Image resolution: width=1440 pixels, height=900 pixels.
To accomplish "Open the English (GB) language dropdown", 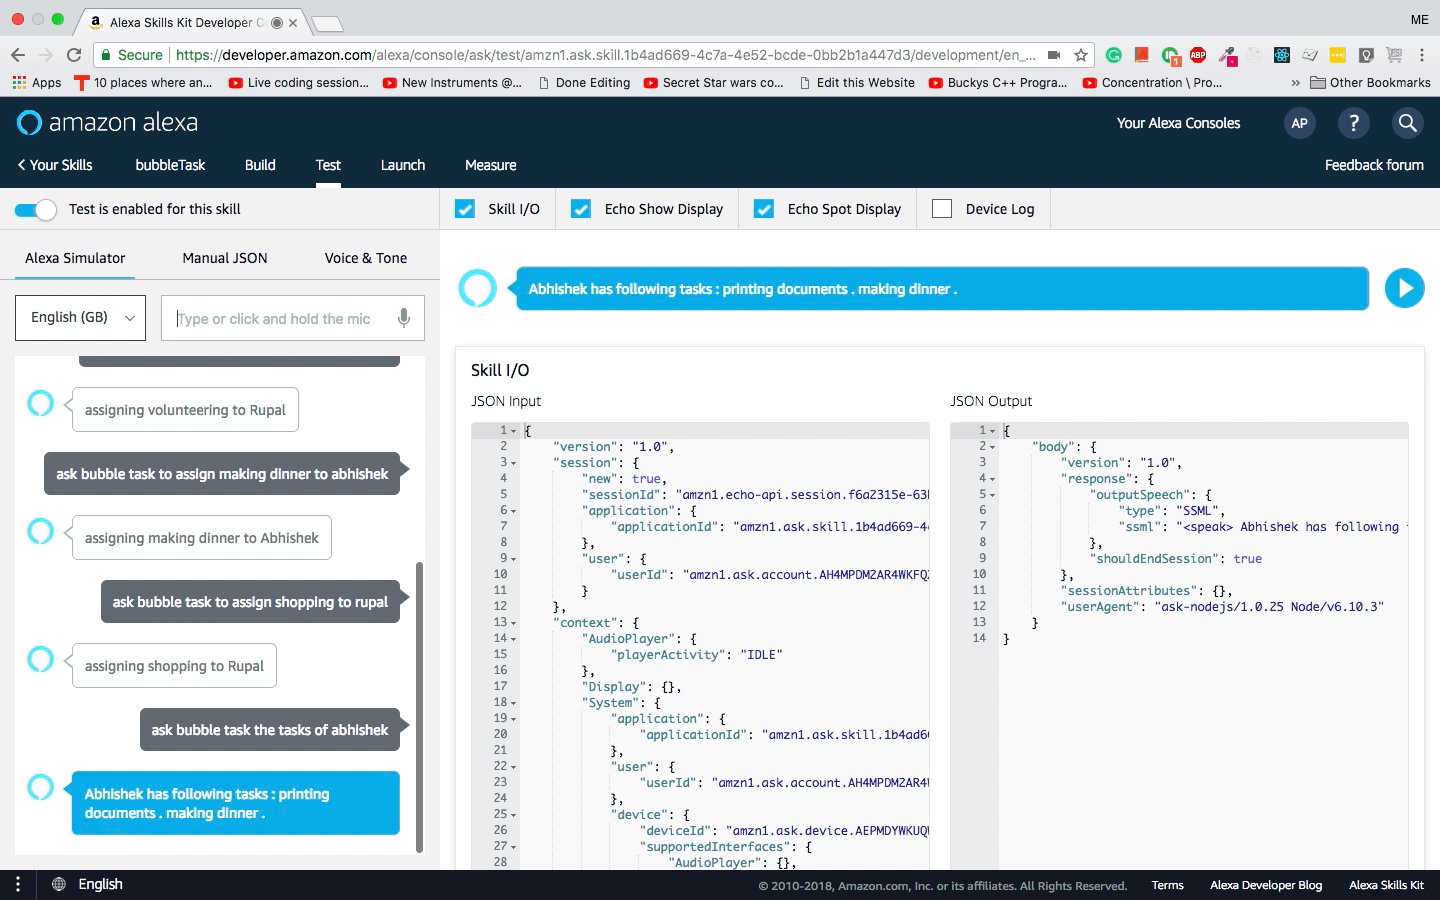I will 80,317.
